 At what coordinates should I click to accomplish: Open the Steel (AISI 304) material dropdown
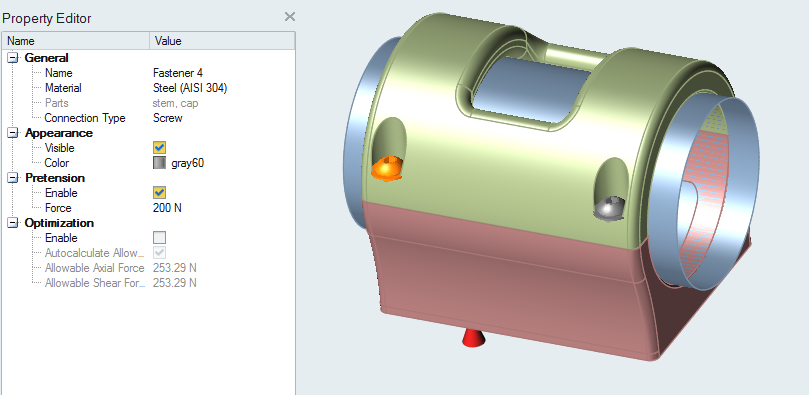pyautogui.click(x=223, y=88)
